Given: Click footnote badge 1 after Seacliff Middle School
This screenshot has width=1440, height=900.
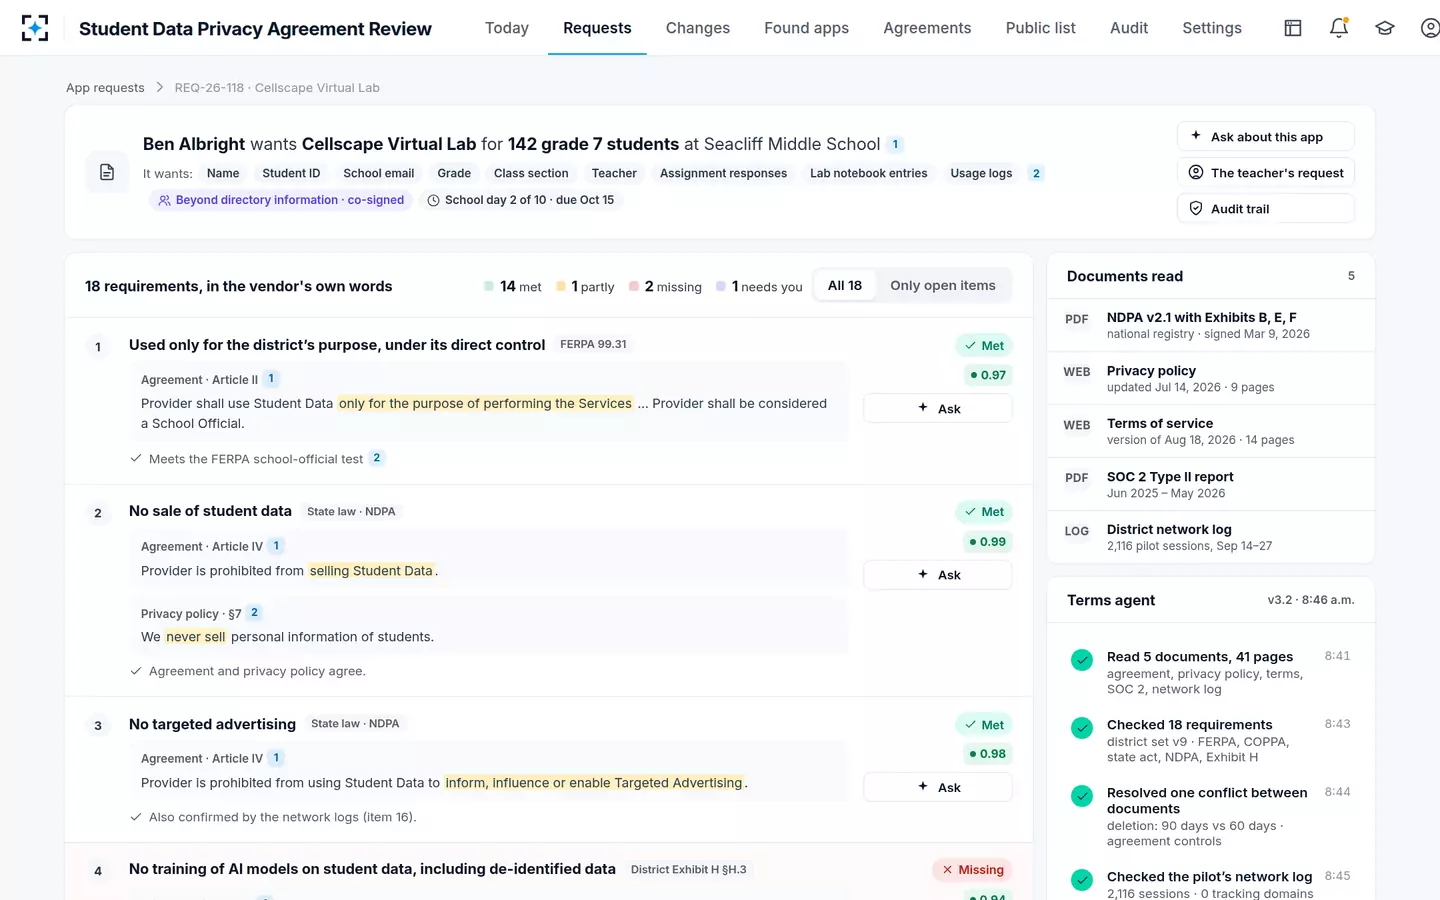Looking at the screenshot, I should (895, 144).
